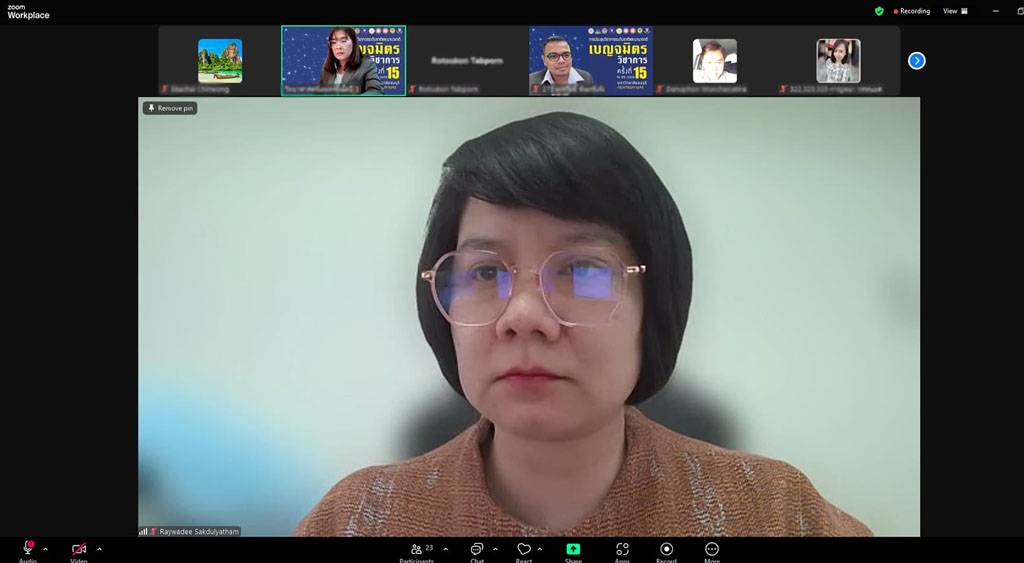Expand the Participants options chevron
This screenshot has height=563, width=1024.
pos(446,549)
